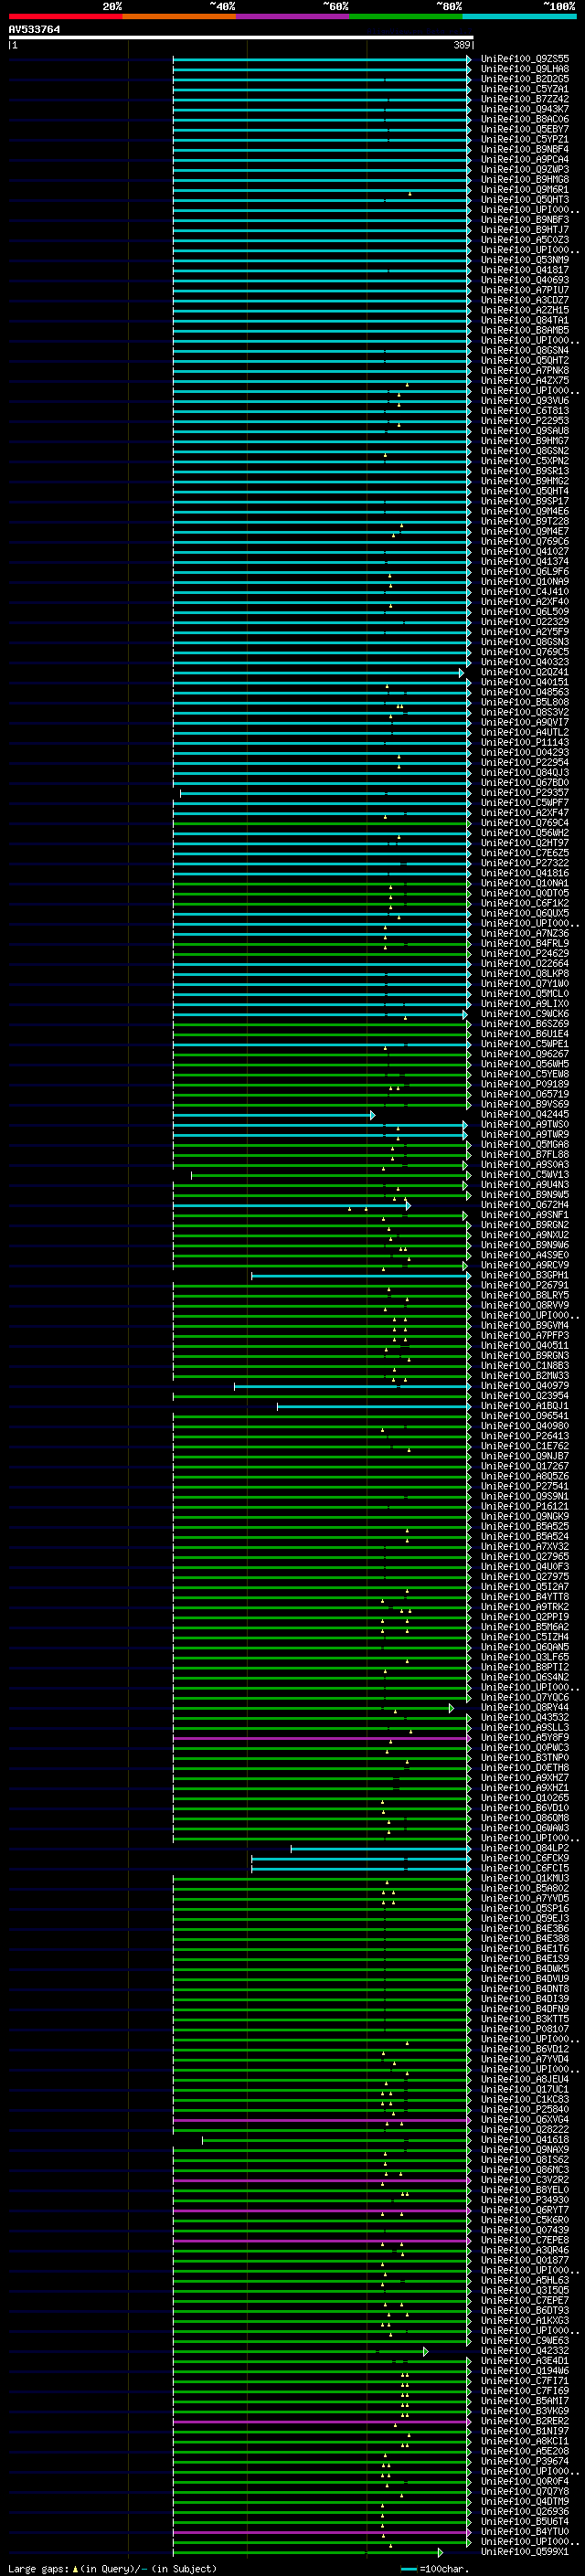Select the UniRef100_P34930 label

(x=525, y=2201)
